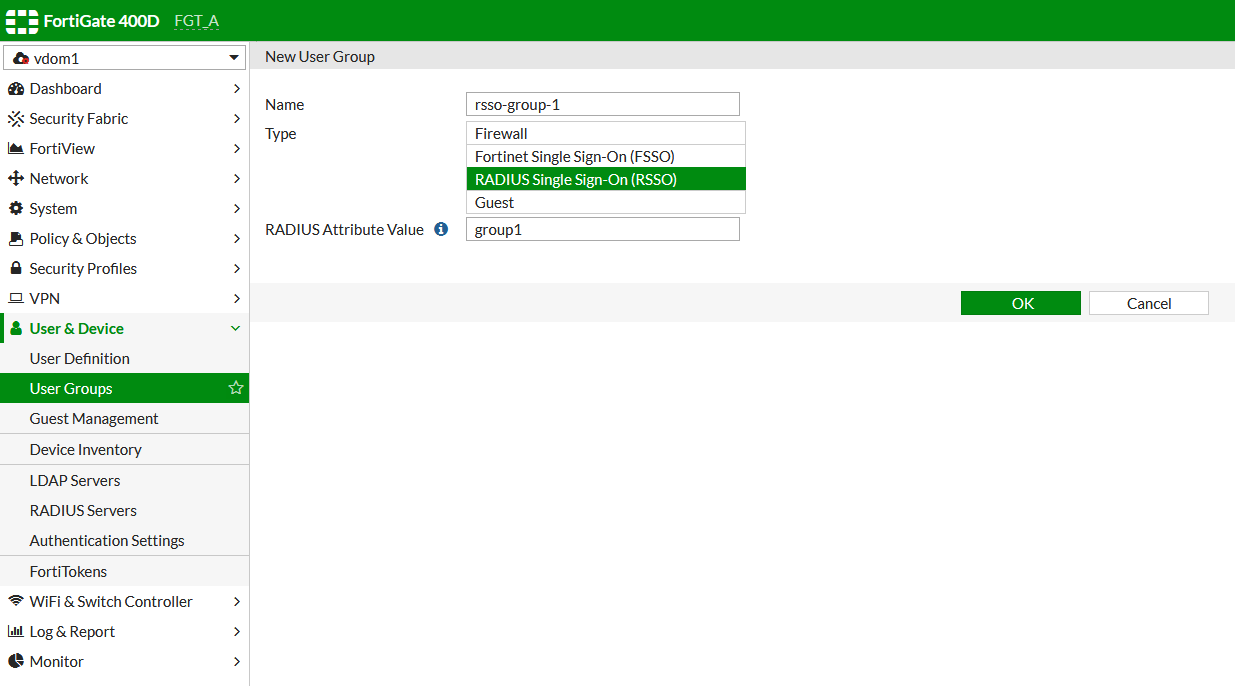The width and height of the screenshot is (1235, 686).
Task: Cancel the new user group
Action: pos(1149,303)
